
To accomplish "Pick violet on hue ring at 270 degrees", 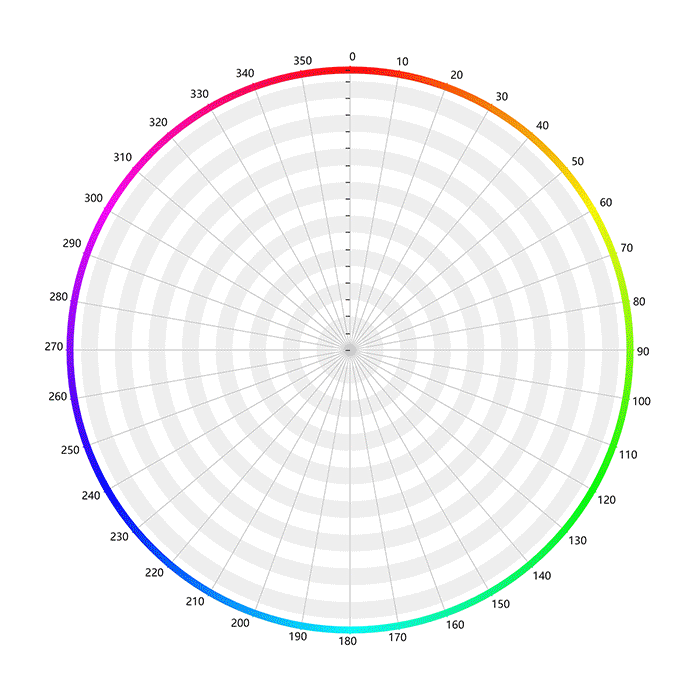I will (x=70, y=350).
